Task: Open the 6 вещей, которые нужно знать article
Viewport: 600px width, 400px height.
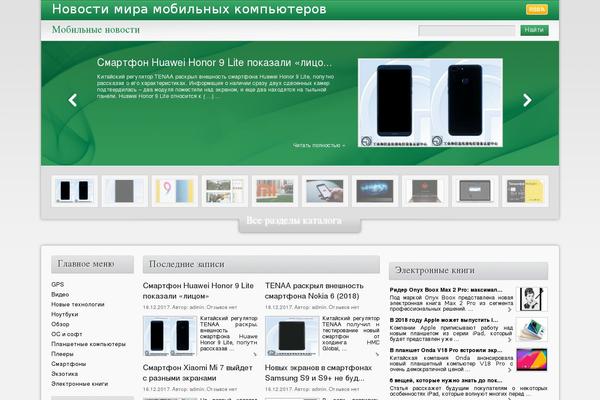Action: (x=446, y=380)
